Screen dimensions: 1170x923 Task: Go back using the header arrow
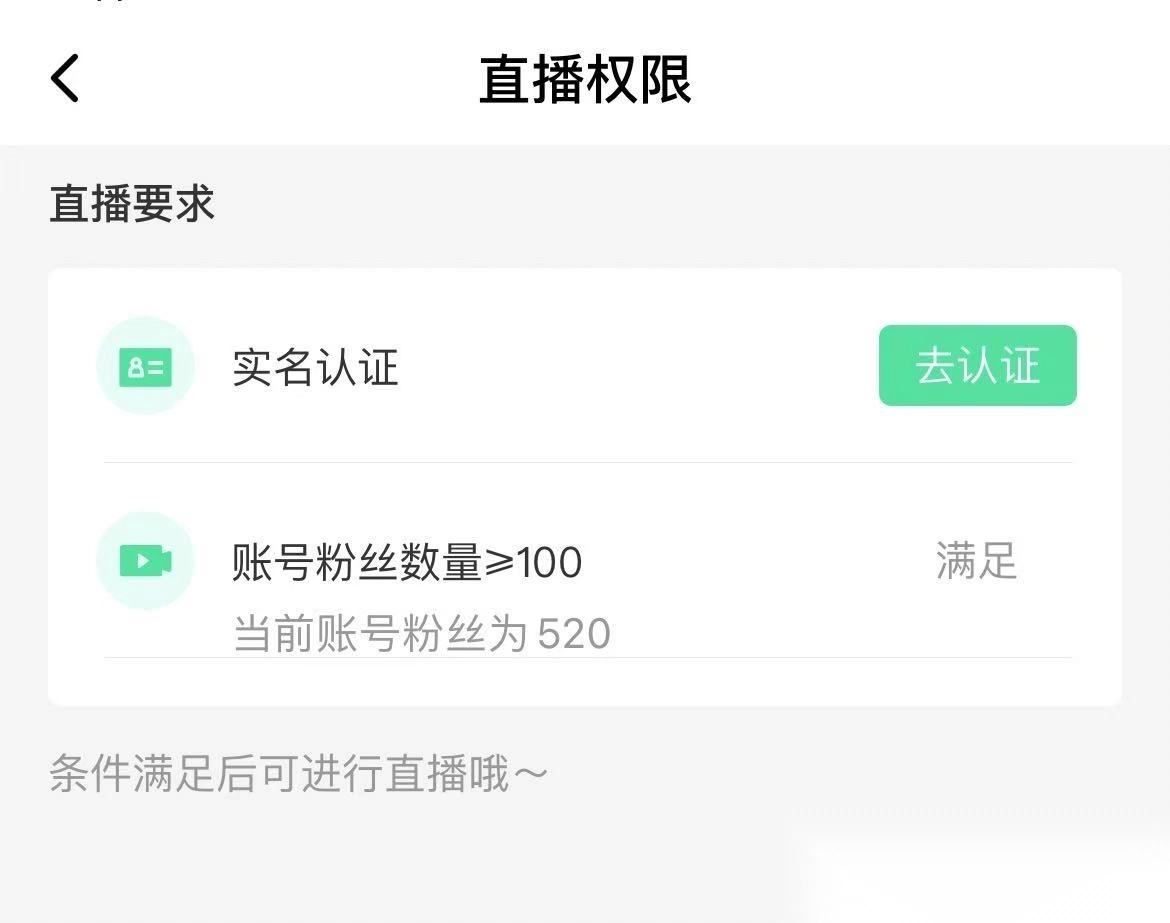coord(65,78)
